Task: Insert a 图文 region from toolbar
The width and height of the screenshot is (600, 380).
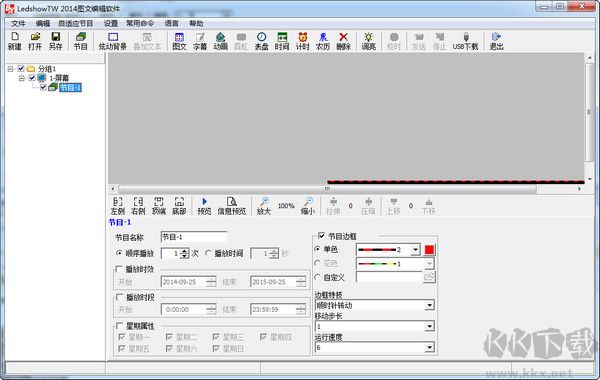Action: point(179,41)
